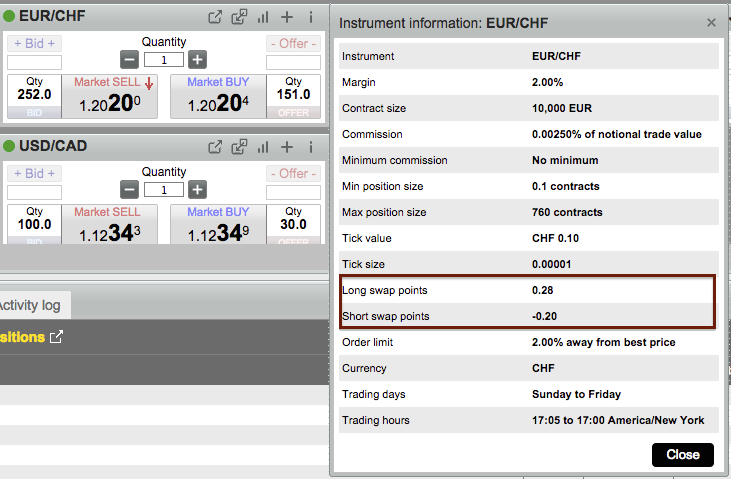Click the EUR/CHF panel title
The image size is (731, 479).
(x=52, y=16)
